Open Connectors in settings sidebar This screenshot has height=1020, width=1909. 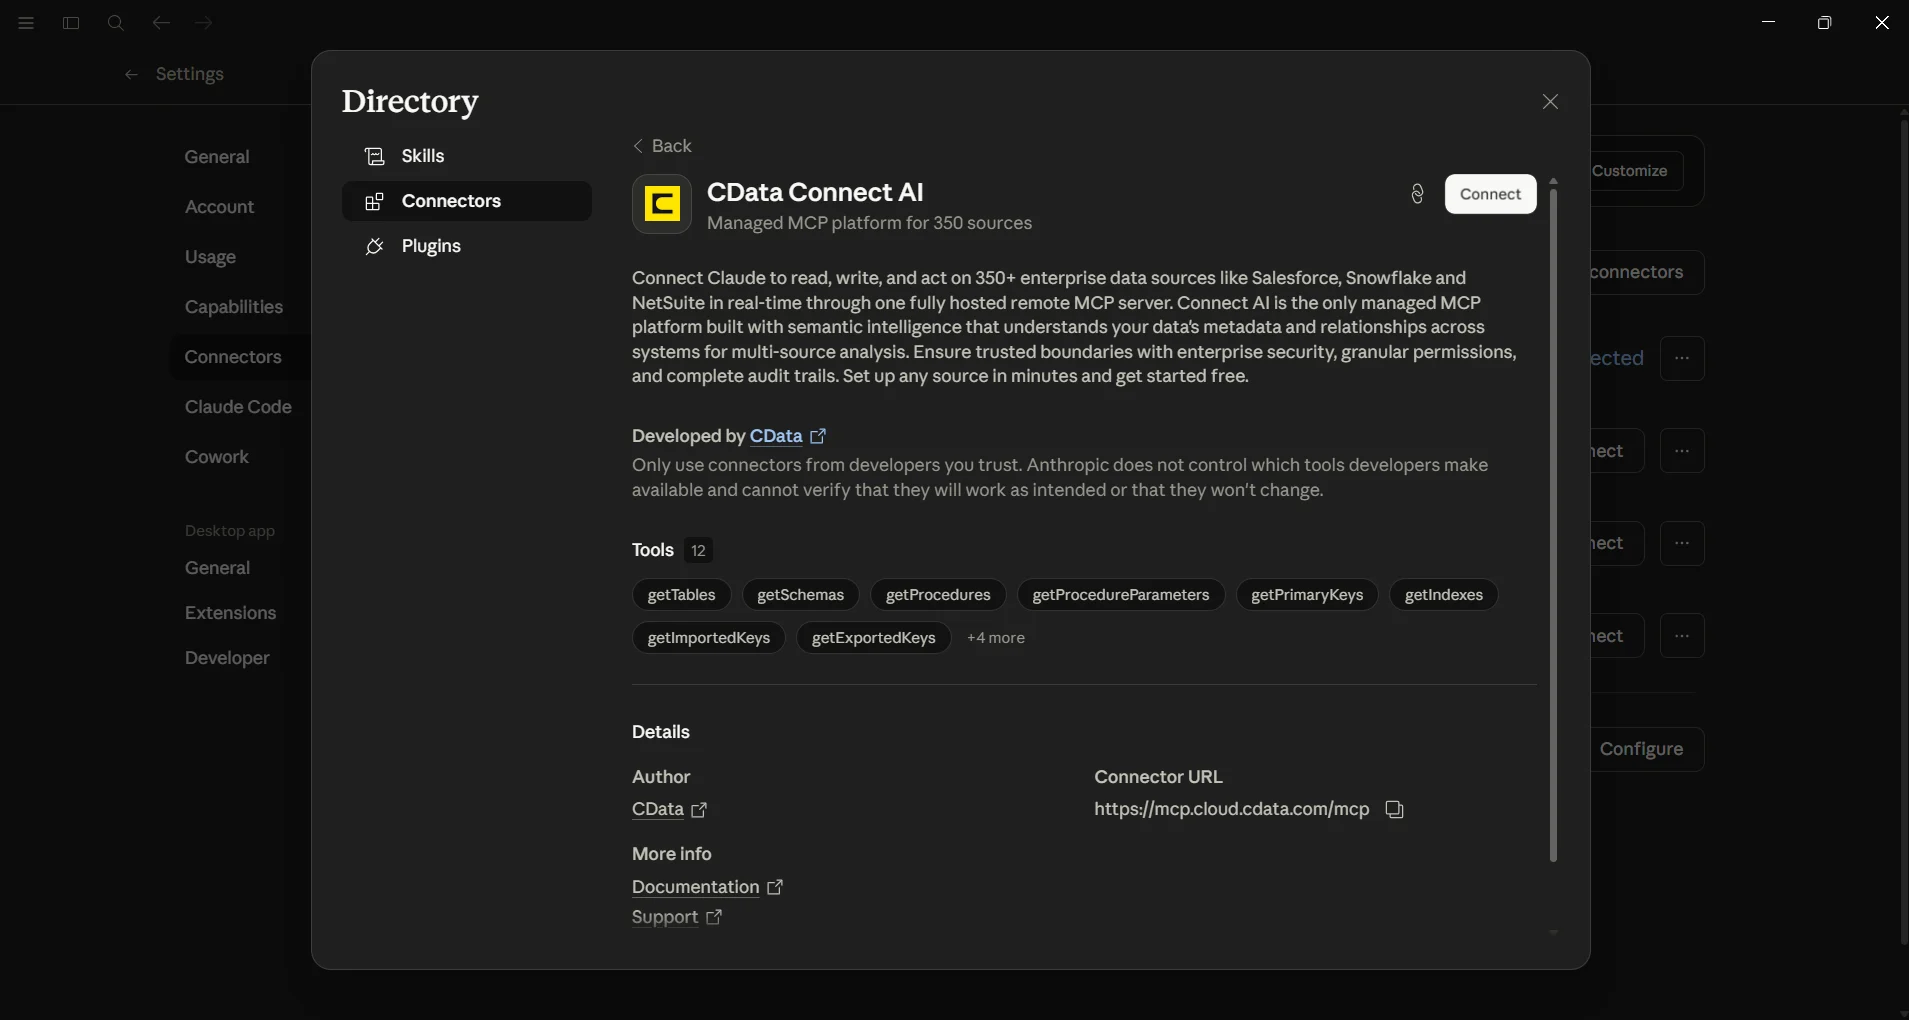coord(233,357)
